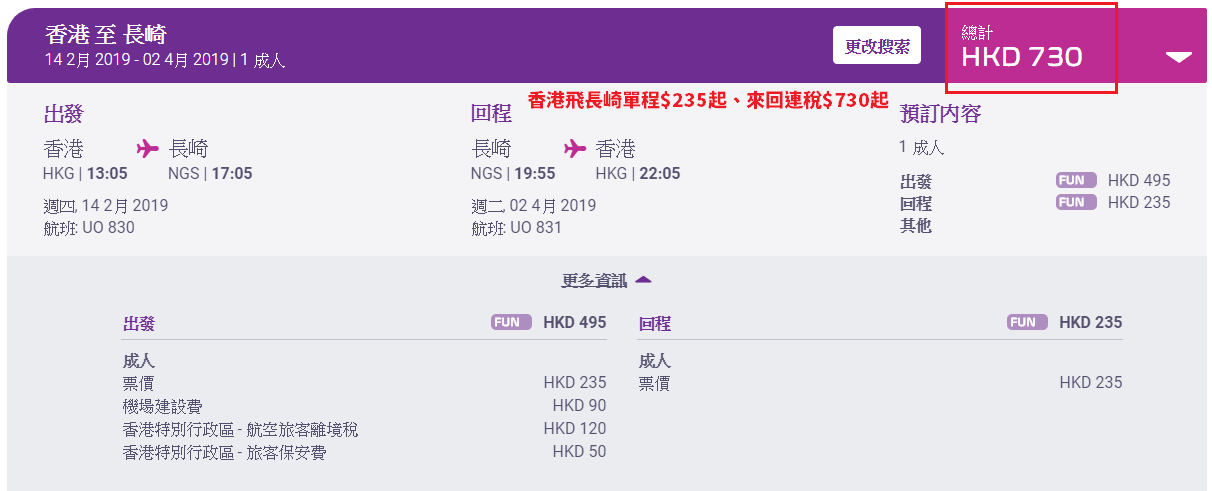Click FUN badge in 回程 fare breakdown
Viewport: 1212px width, 491px height.
[x=1028, y=322]
